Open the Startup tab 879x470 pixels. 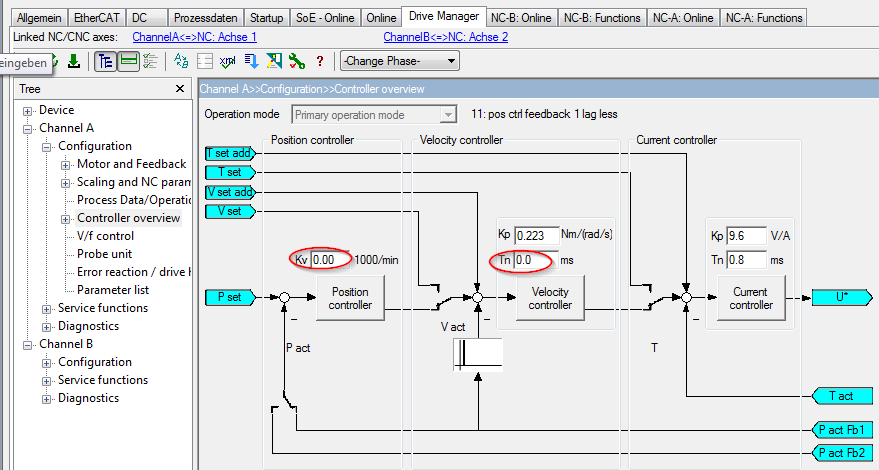point(266,17)
